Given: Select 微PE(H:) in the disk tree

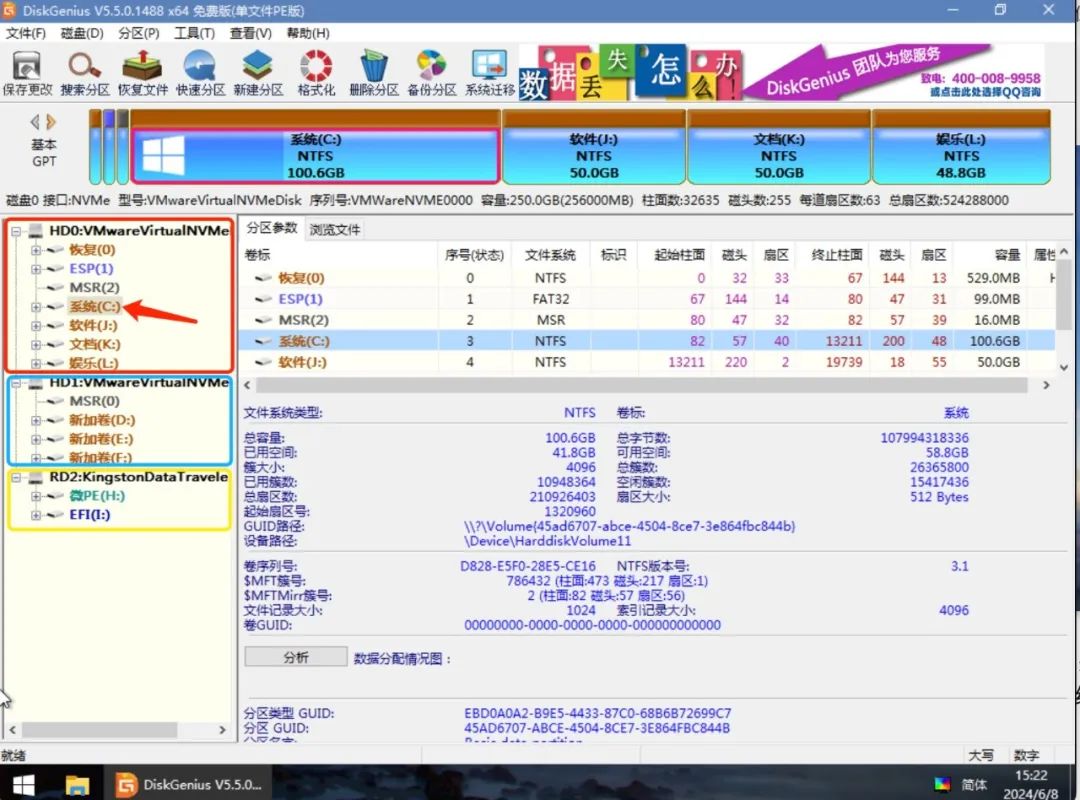Looking at the screenshot, I should click(97, 495).
